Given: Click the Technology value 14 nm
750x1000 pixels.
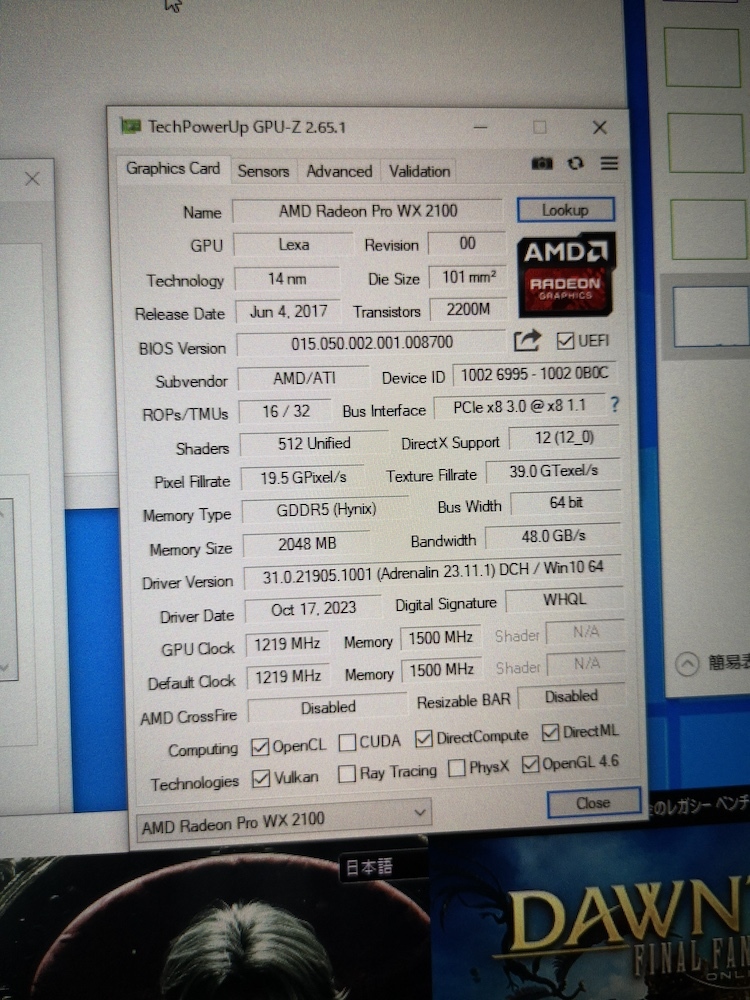Looking at the screenshot, I should pyautogui.click(x=287, y=279).
